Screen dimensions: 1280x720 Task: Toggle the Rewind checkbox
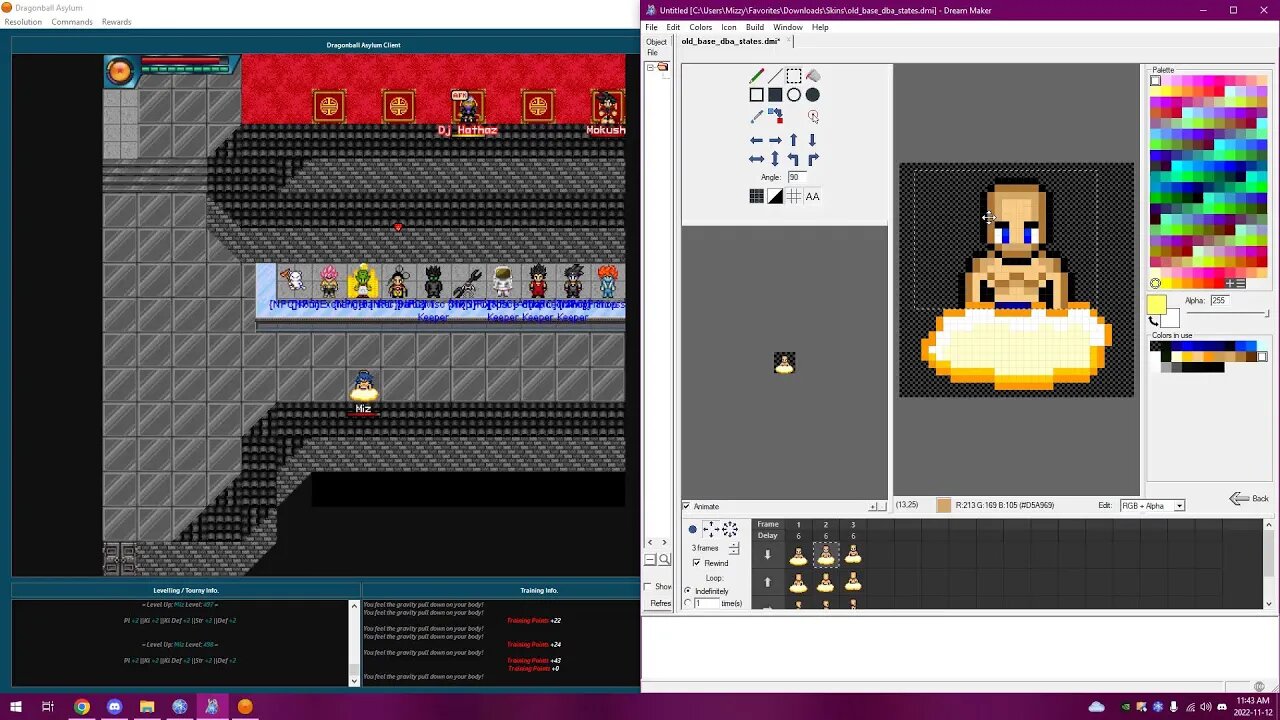(x=697, y=563)
